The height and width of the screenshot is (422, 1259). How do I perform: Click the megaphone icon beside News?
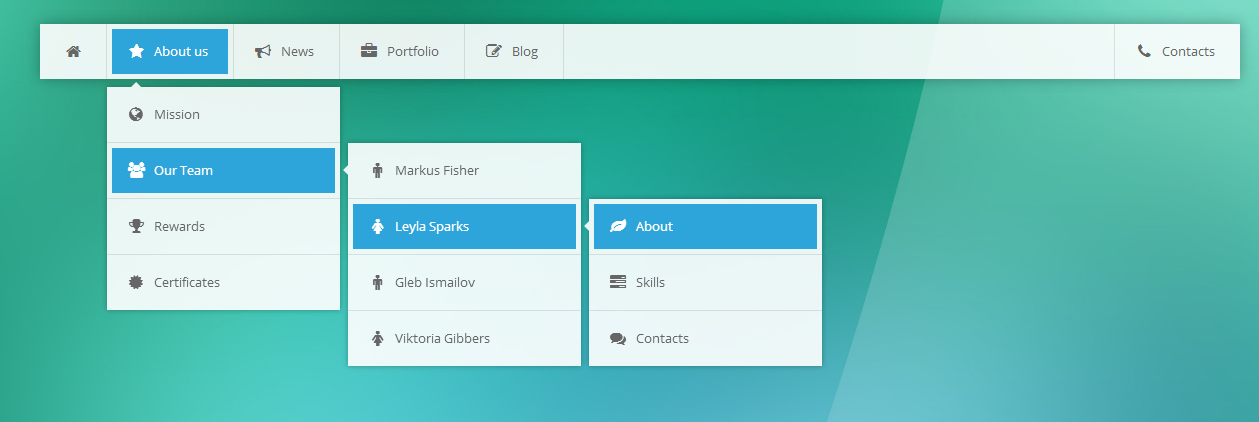pyautogui.click(x=263, y=52)
